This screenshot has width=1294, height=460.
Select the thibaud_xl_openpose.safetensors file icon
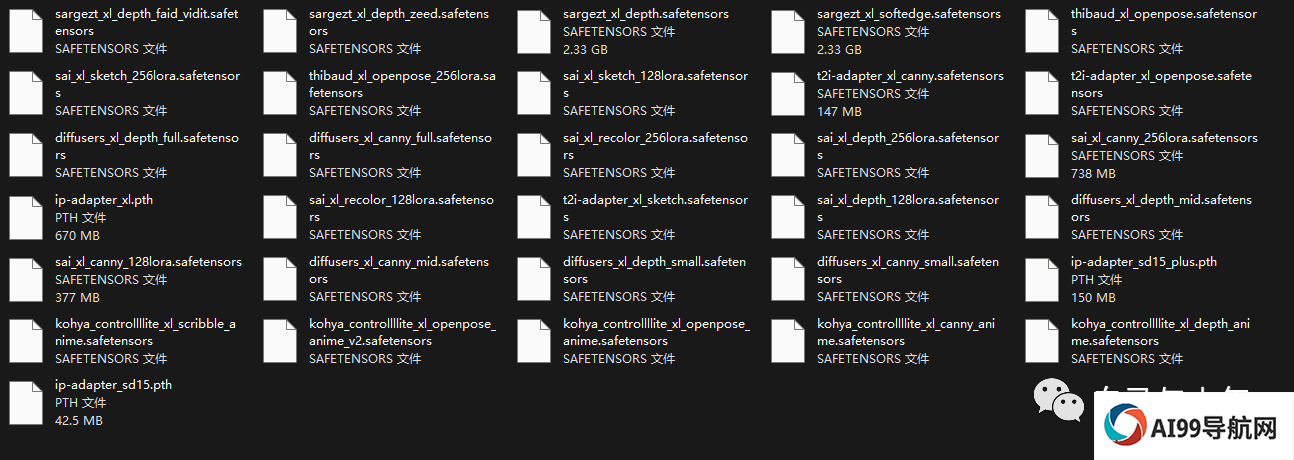[1042, 31]
